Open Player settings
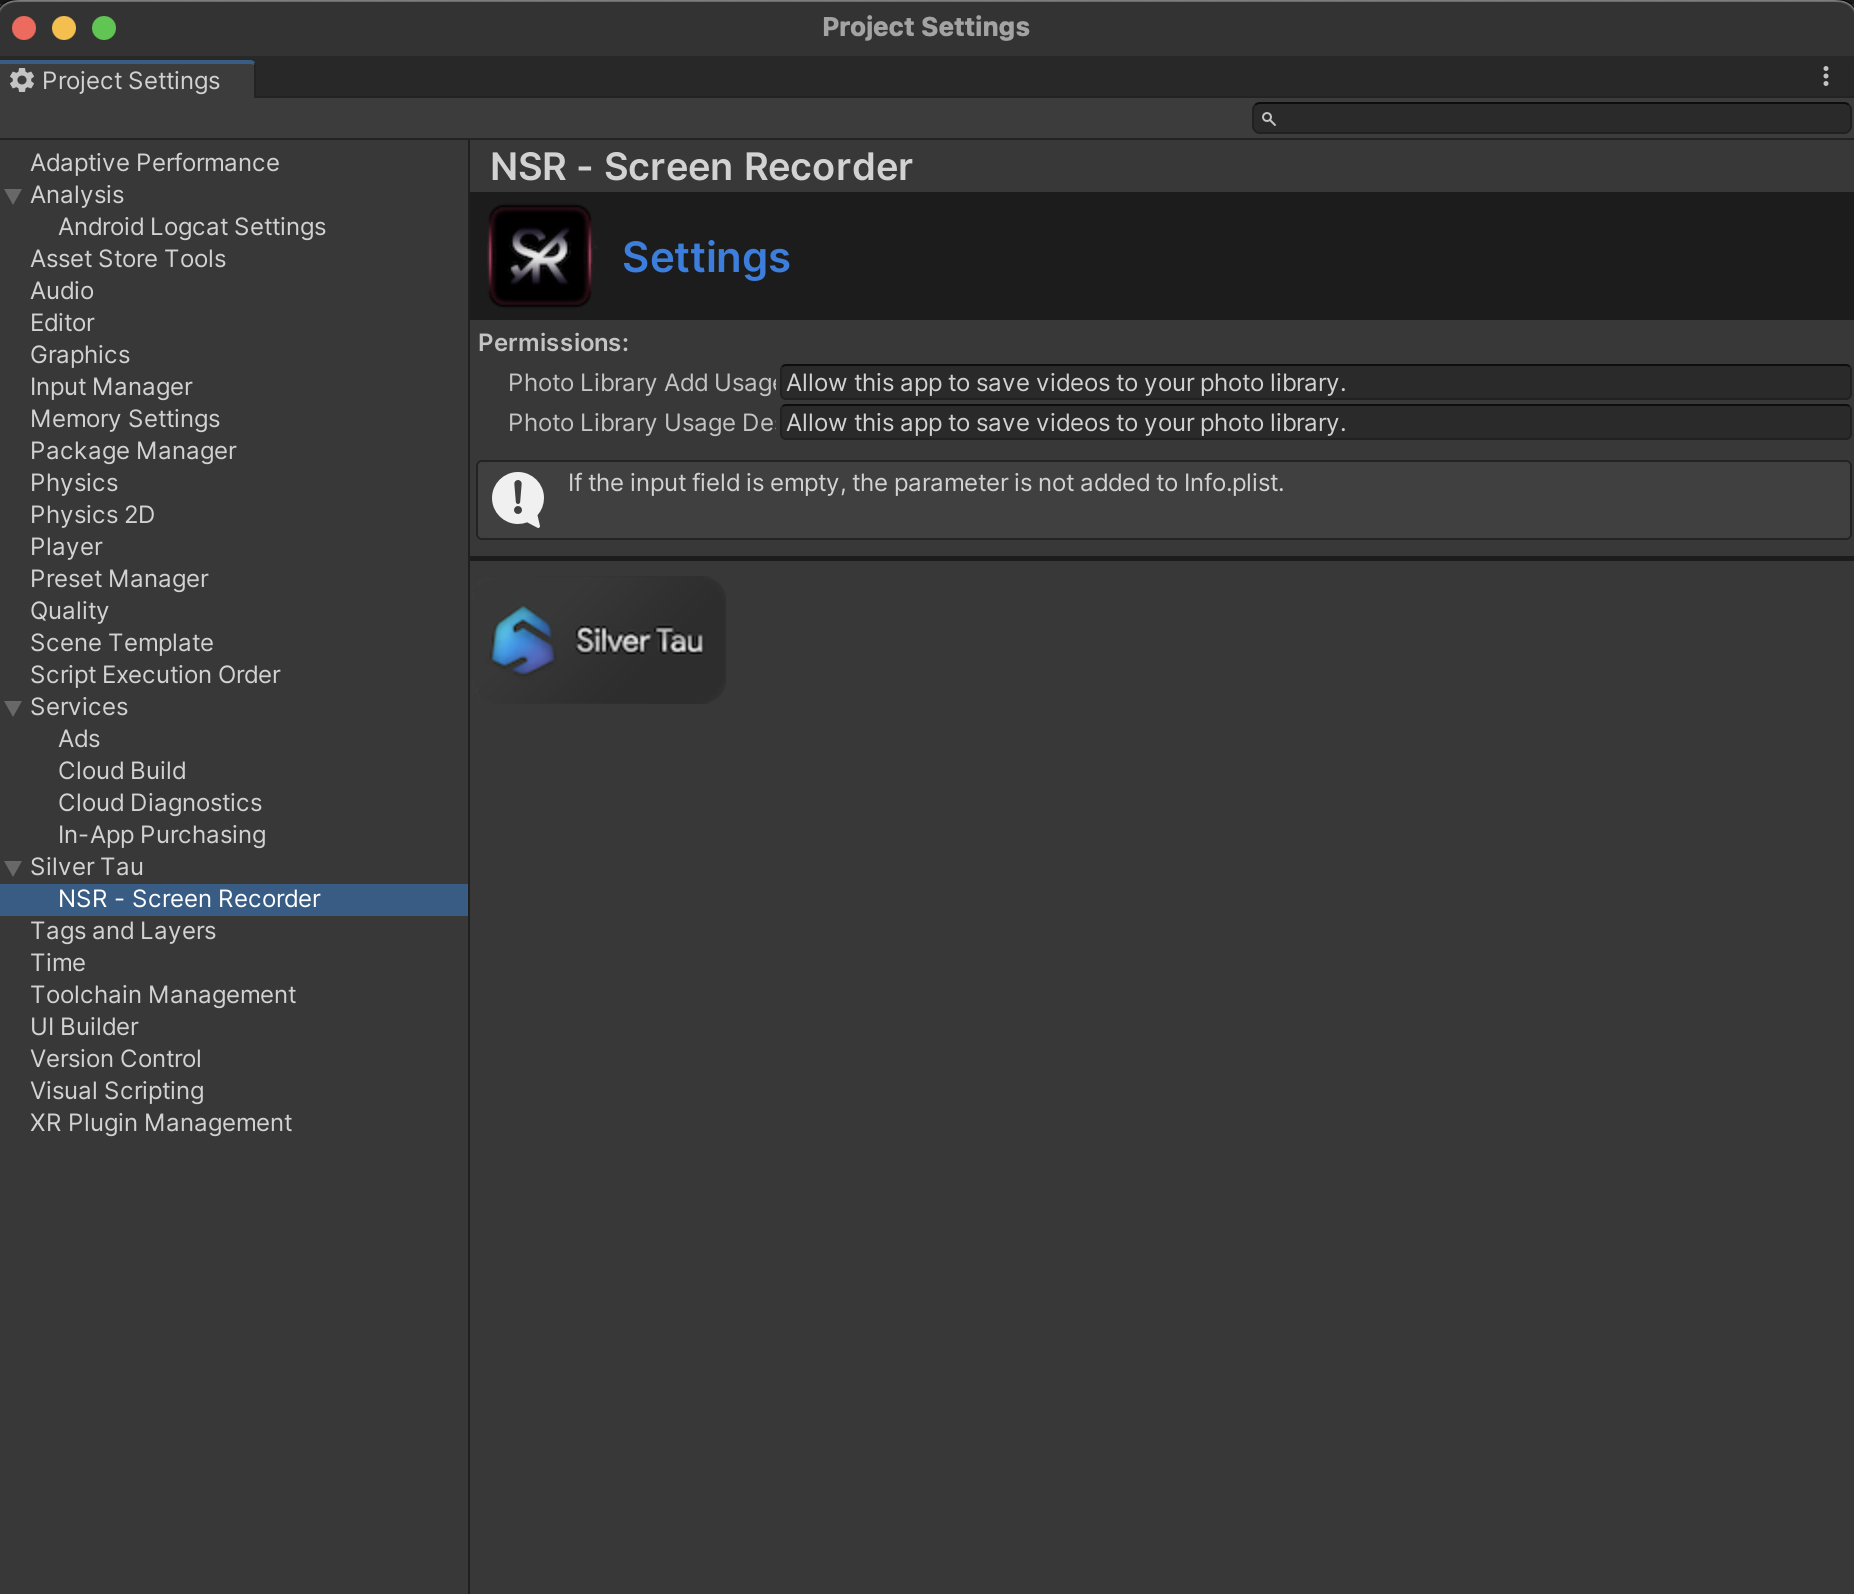 [x=66, y=547]
